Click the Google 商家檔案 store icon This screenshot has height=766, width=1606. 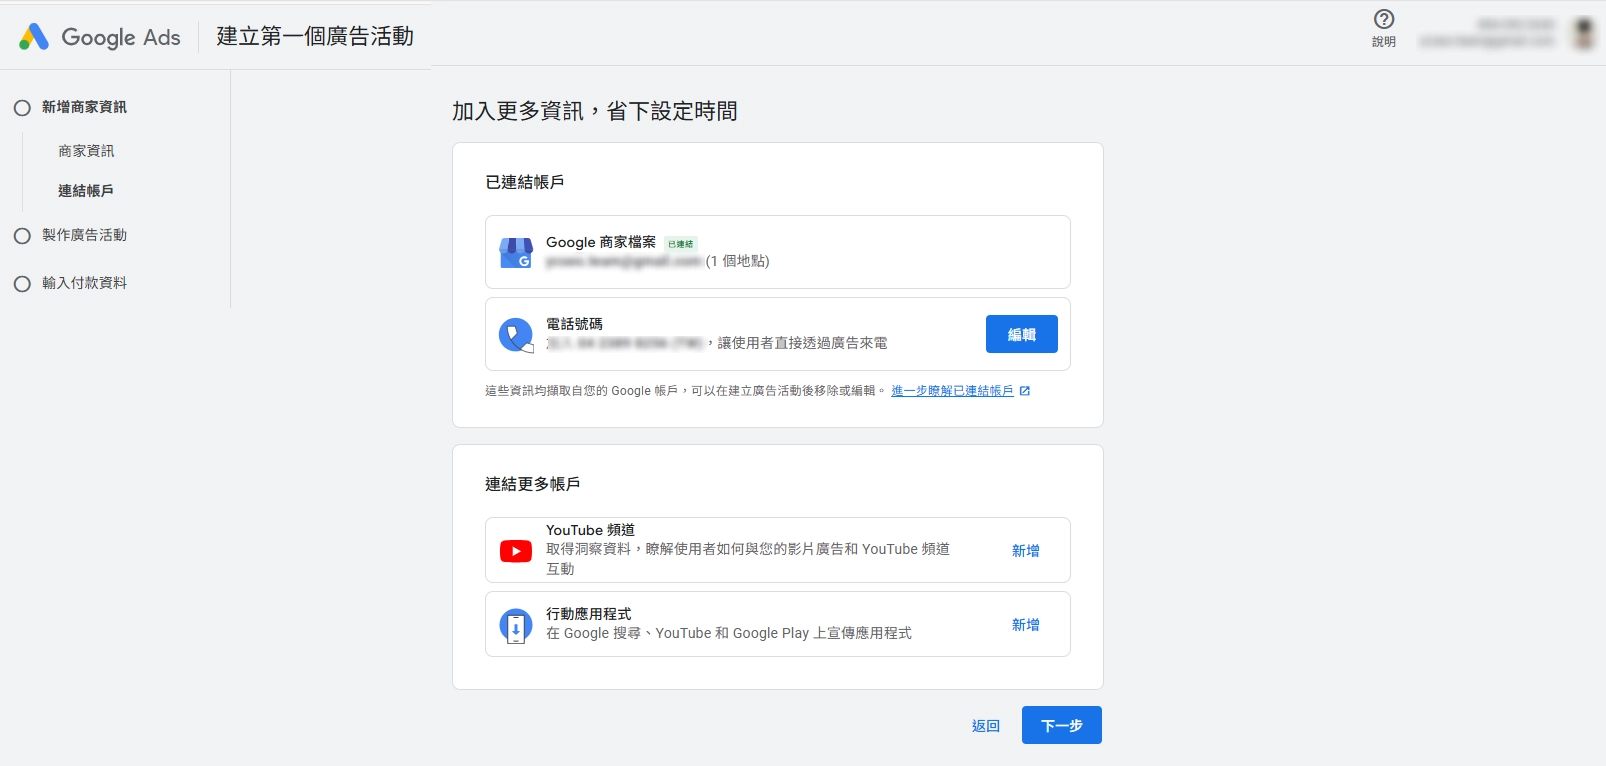coord(516,253)
